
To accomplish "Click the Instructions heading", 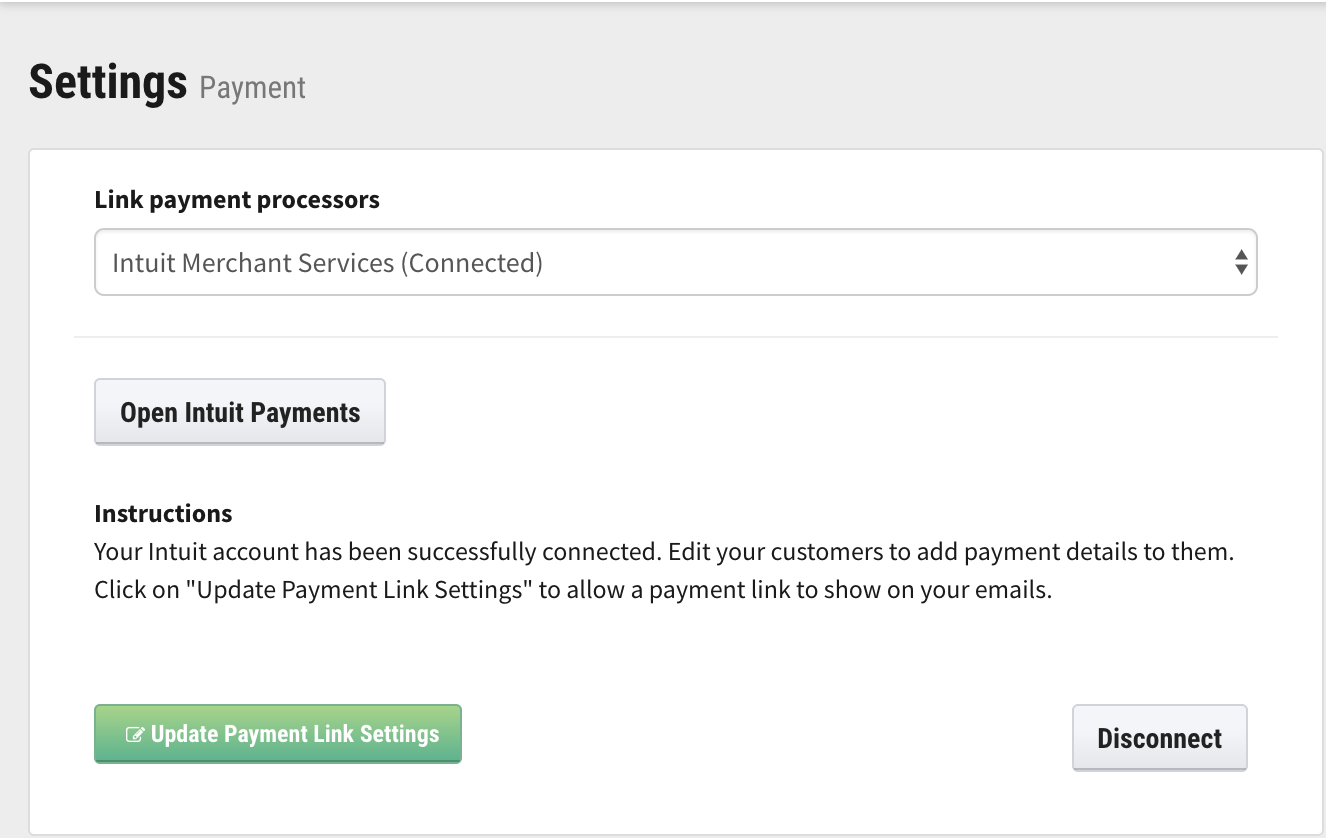I will [163, 514].
